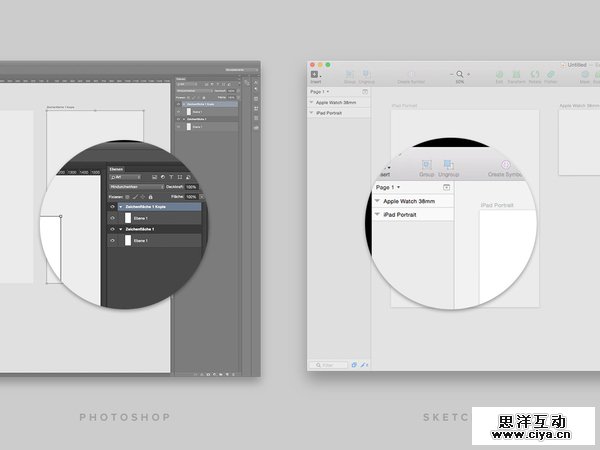
Task: Zoom in with the magnifier plus button
Action: tap(469, 74)
